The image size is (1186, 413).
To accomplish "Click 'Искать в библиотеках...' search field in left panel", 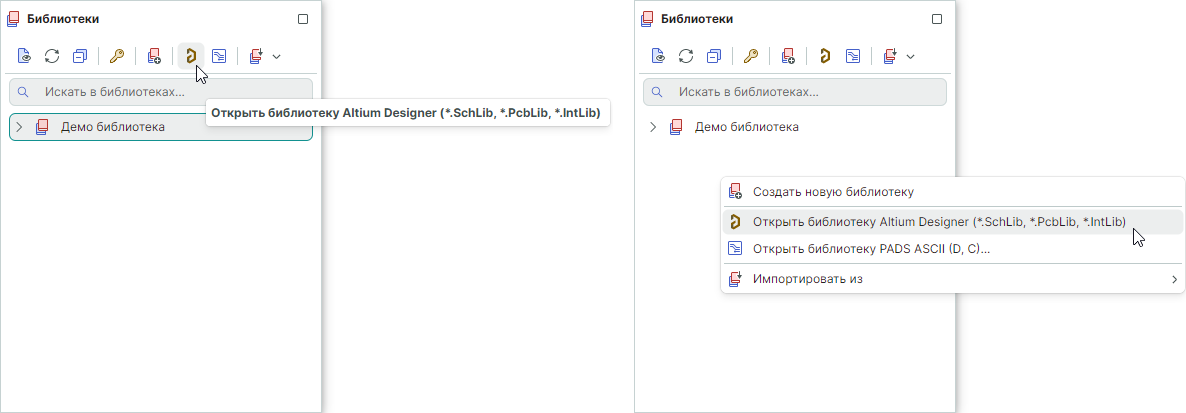I will pyautogui.click(x=160, y=92).
